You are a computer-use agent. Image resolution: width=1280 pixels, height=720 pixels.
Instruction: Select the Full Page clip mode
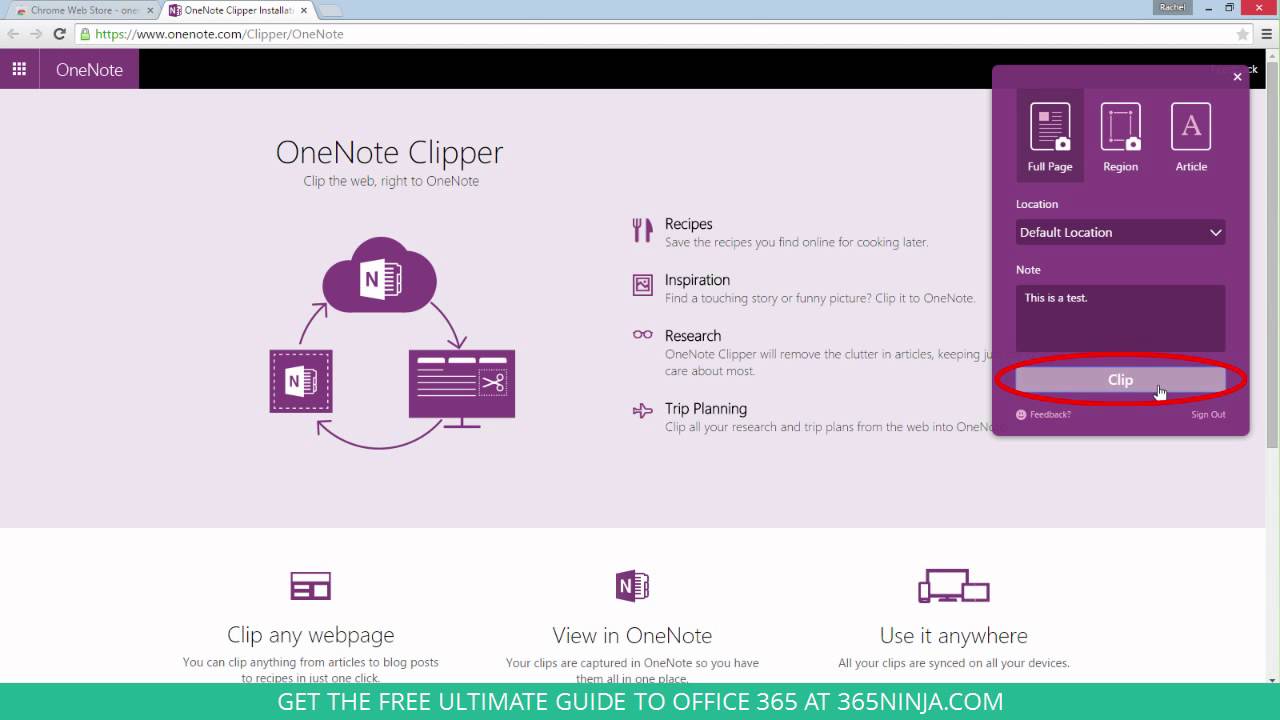(x=1050, y=137)
